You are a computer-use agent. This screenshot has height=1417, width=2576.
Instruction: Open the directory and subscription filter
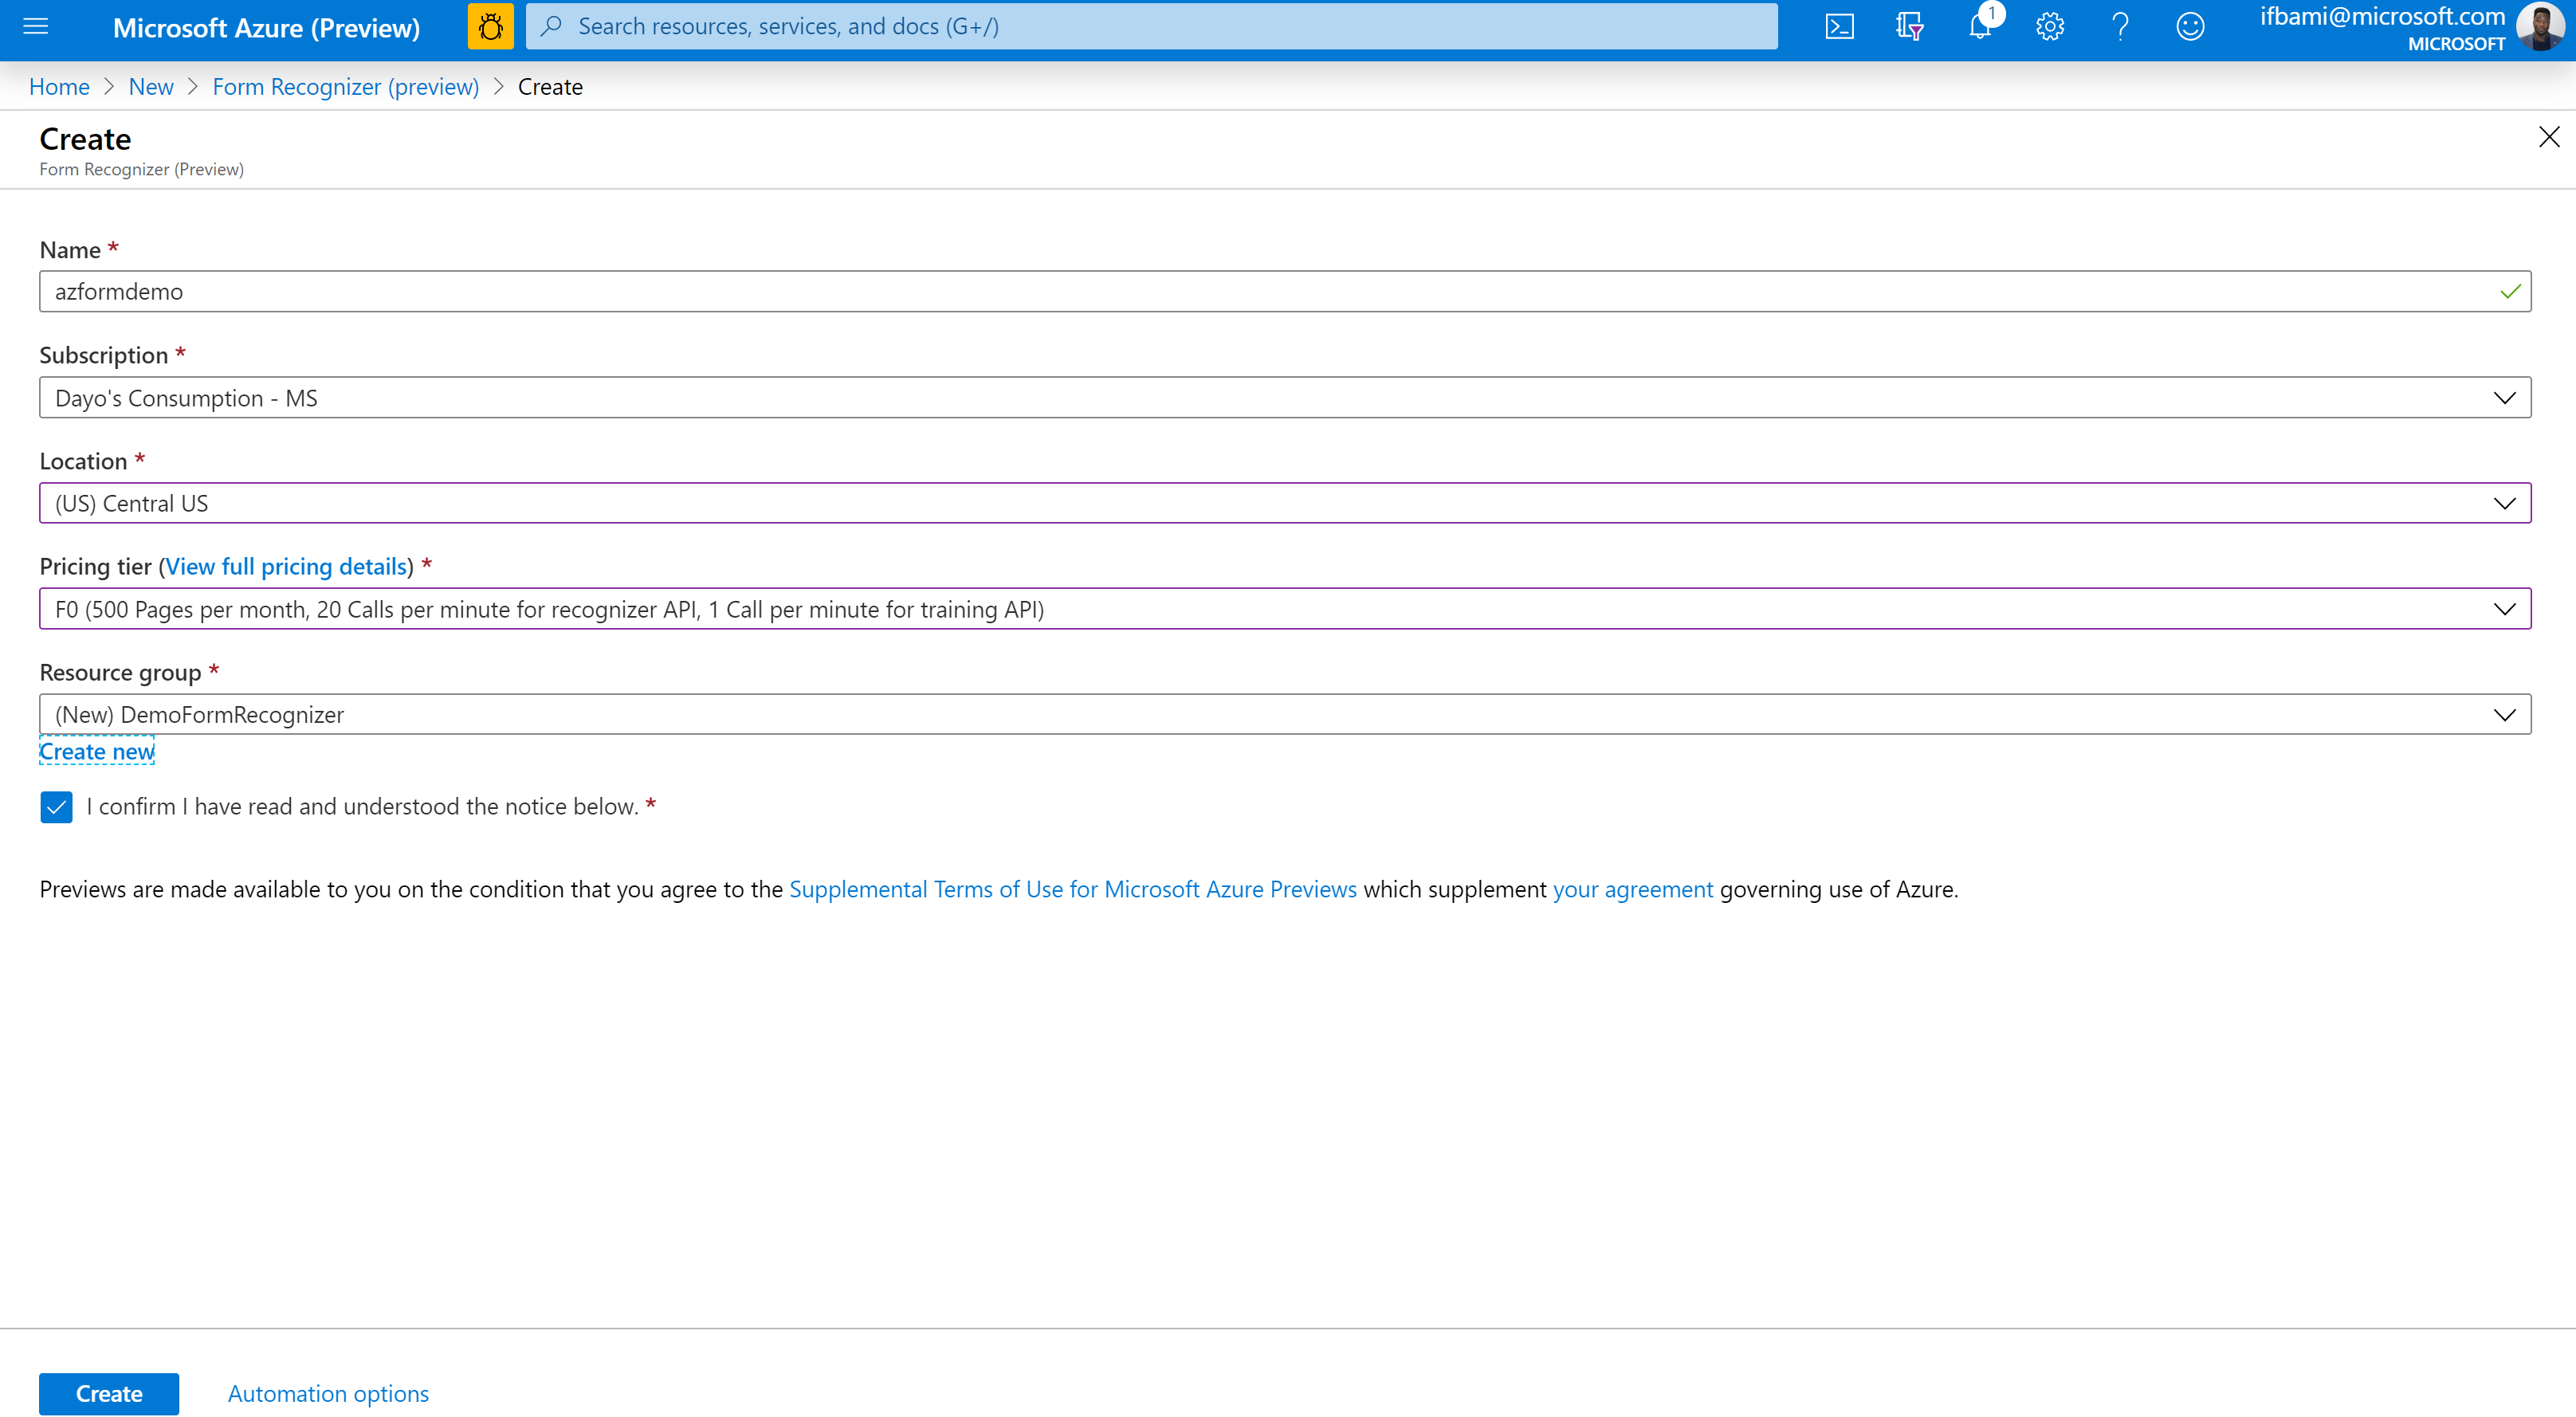pos(1909,27)
